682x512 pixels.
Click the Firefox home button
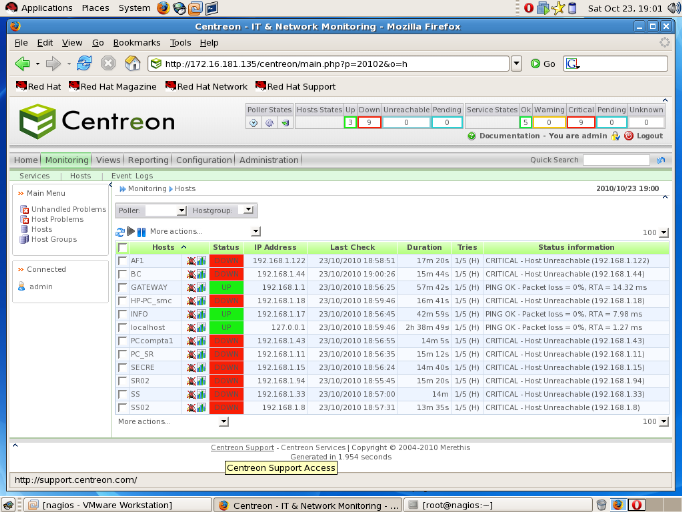coord(130,63)
